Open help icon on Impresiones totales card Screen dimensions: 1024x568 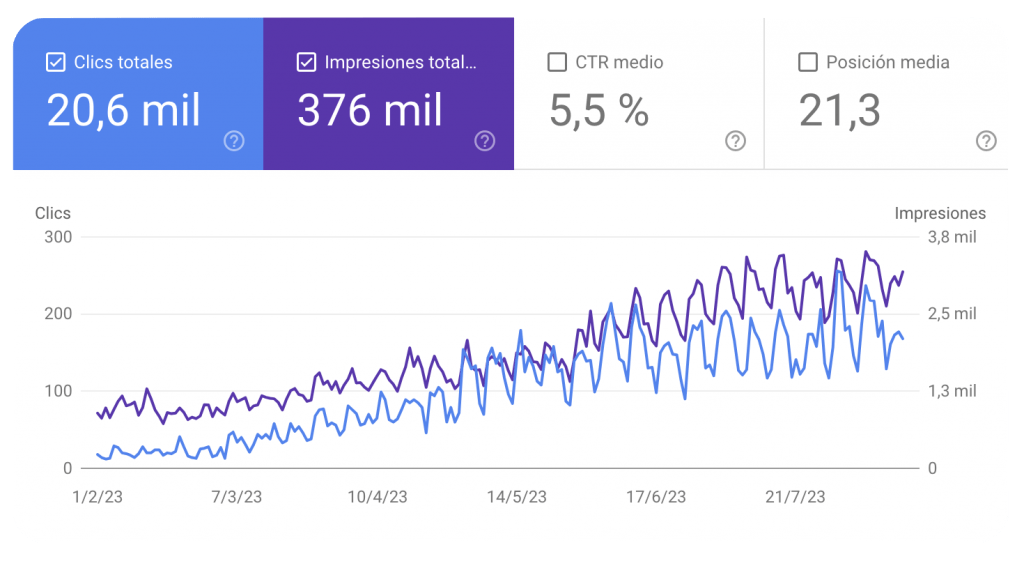click(x=485, y=141)
